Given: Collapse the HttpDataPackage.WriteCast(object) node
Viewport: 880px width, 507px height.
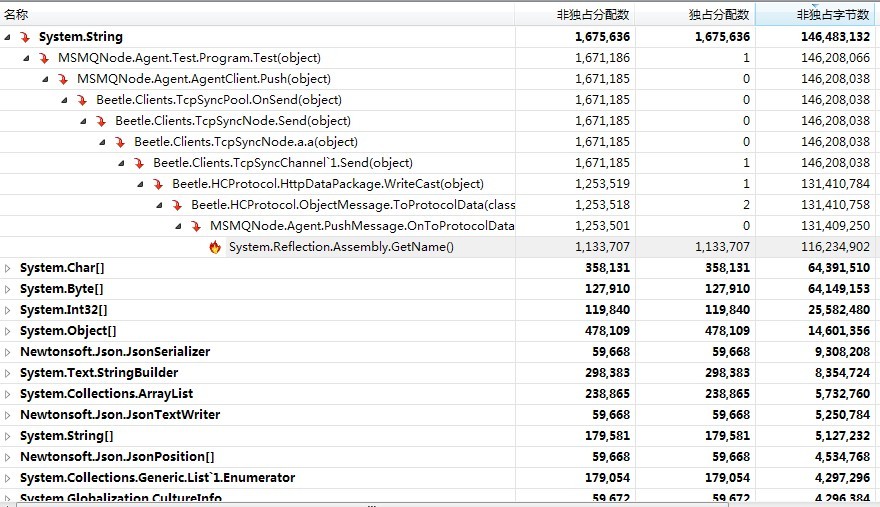Looking at the screenshot, I should [x=141, y=185].
